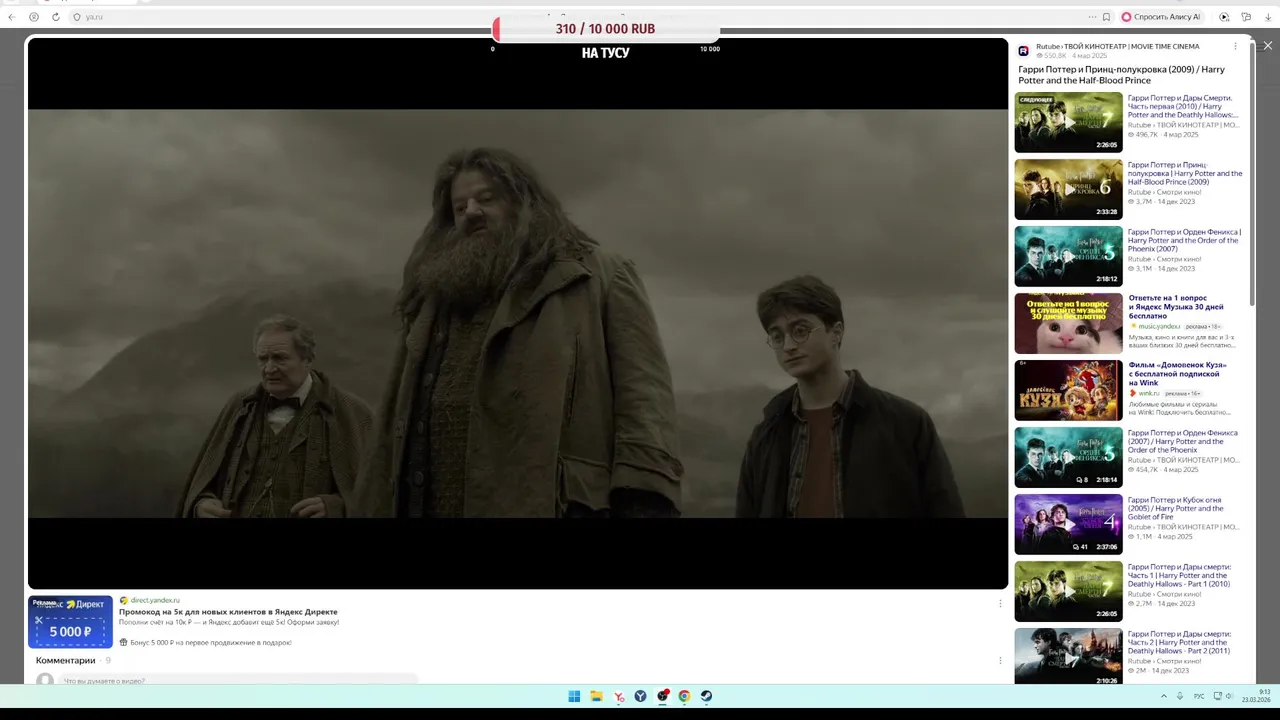This screenshot has height=720, width=1280.
Task: Click Промокод на 5к ad headline
Action: [228, 611]
